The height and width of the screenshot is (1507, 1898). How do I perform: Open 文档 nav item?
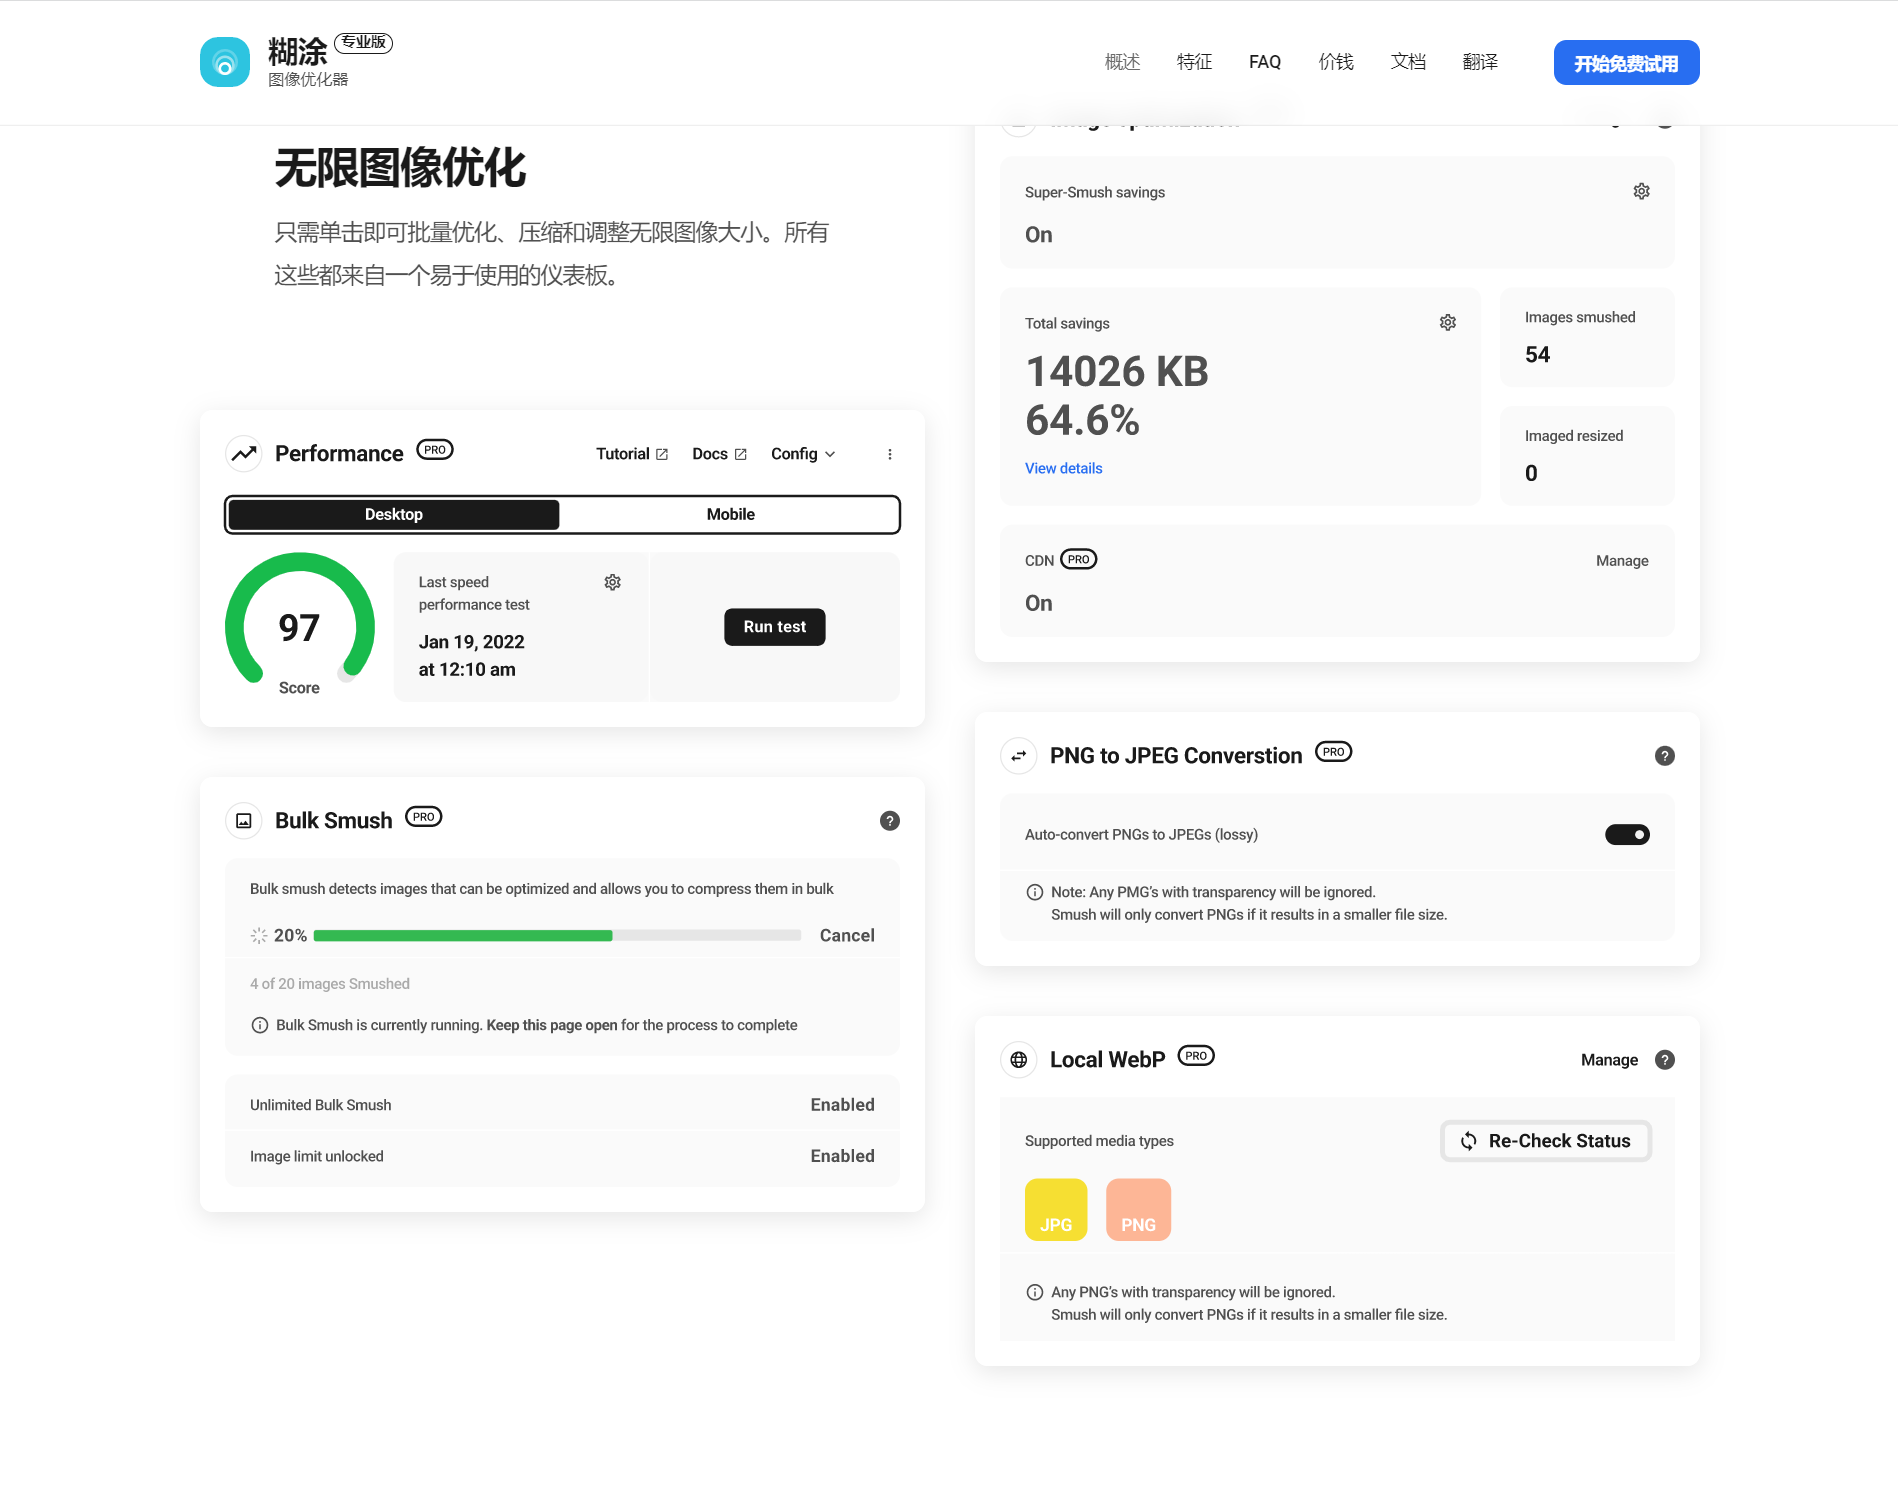click(x=1408, y=62)
